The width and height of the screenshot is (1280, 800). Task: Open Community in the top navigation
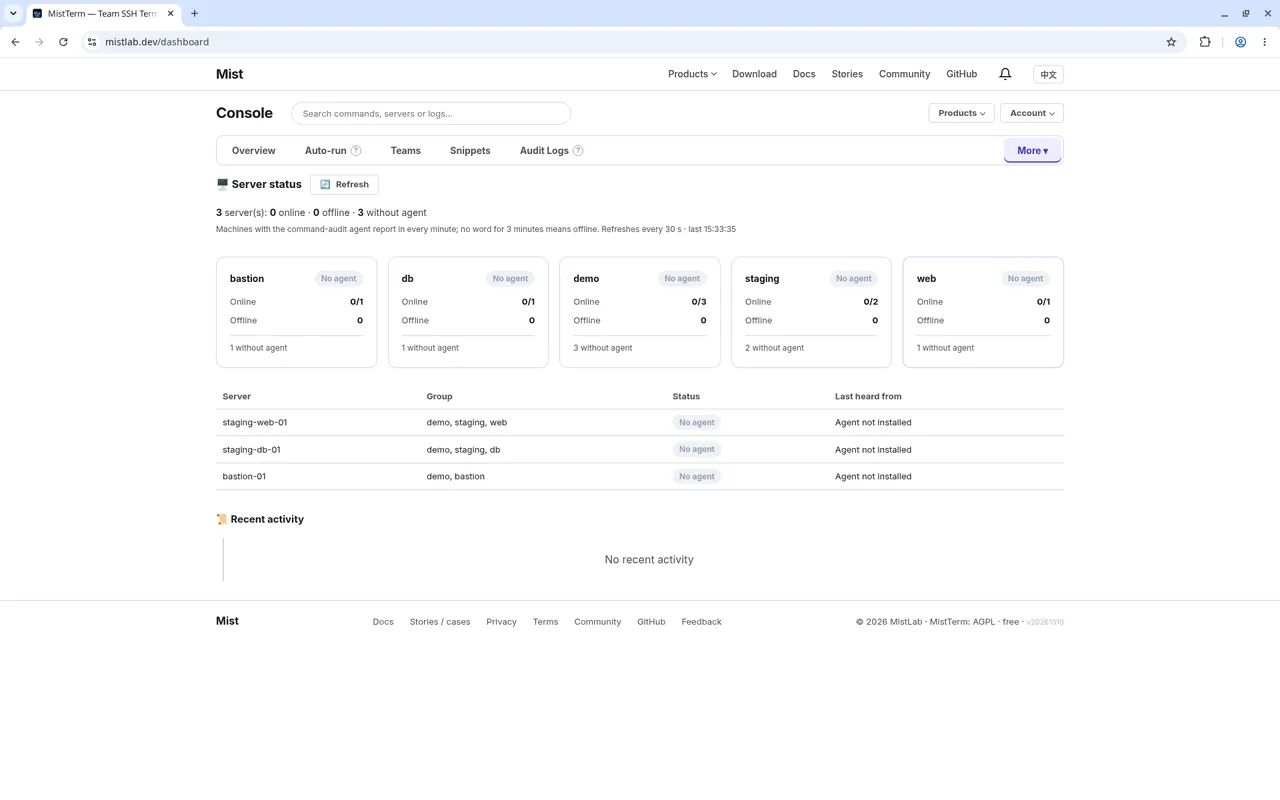pos(904,74)
